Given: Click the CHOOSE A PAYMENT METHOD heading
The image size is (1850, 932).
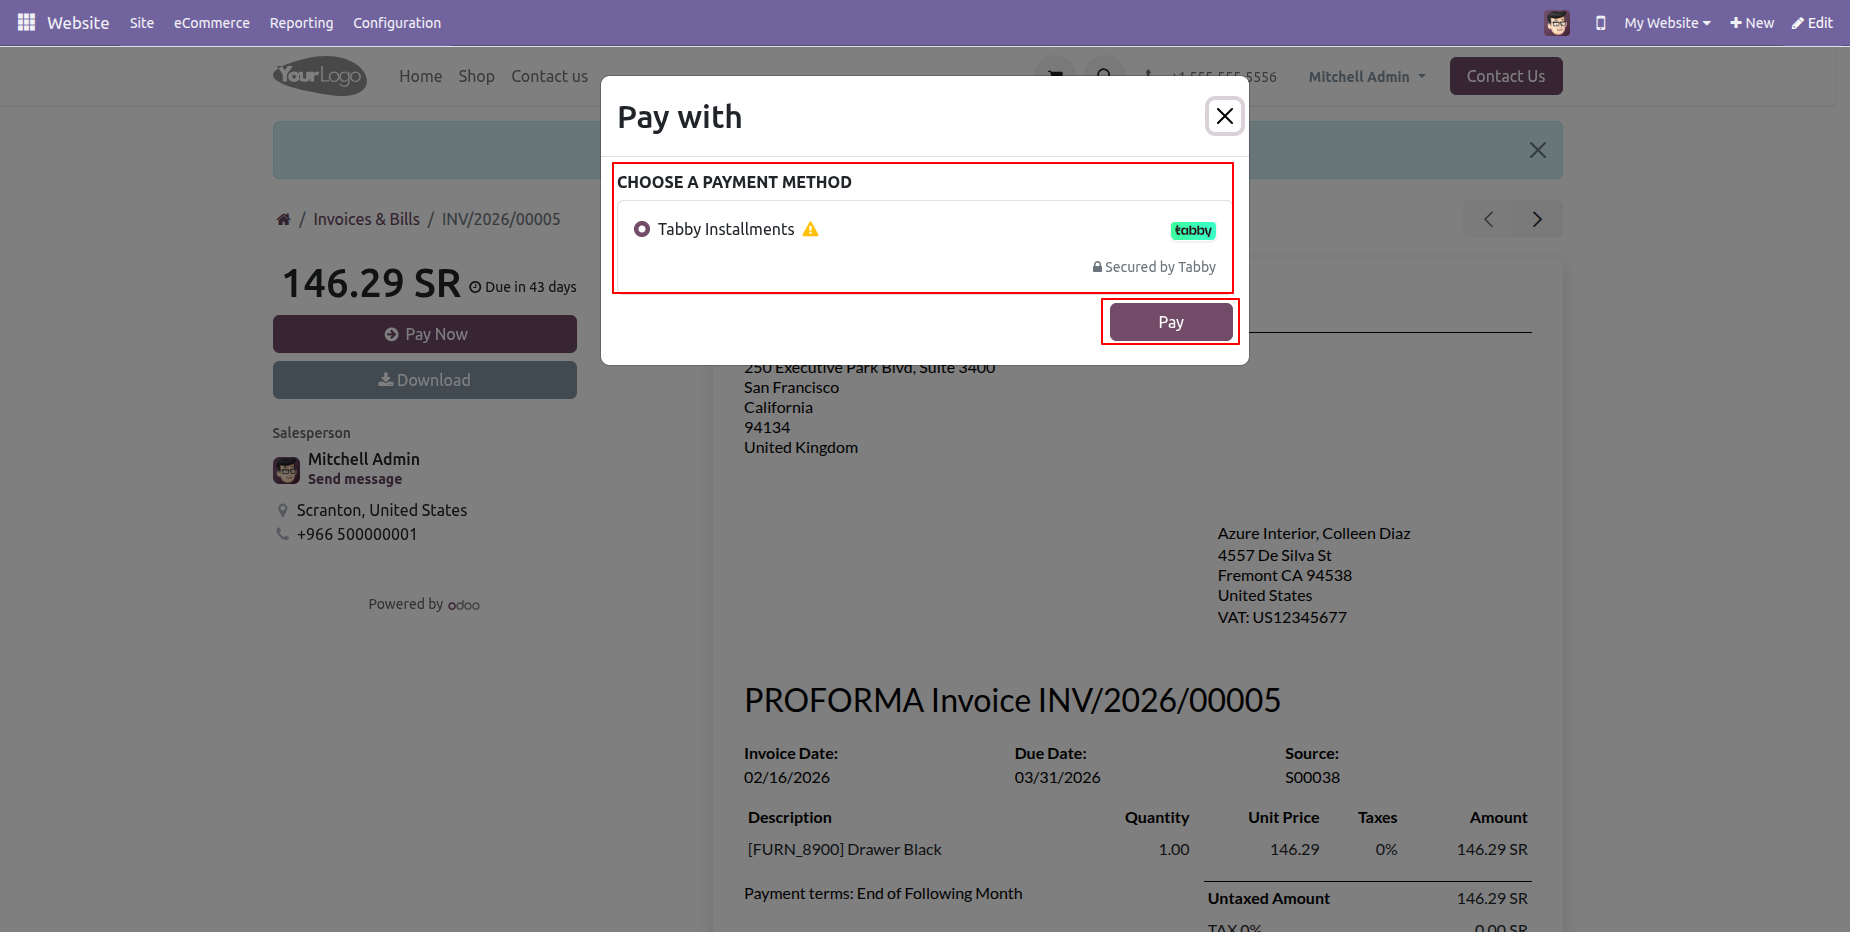Looking at the screenshot, I should tap(734, 182).
